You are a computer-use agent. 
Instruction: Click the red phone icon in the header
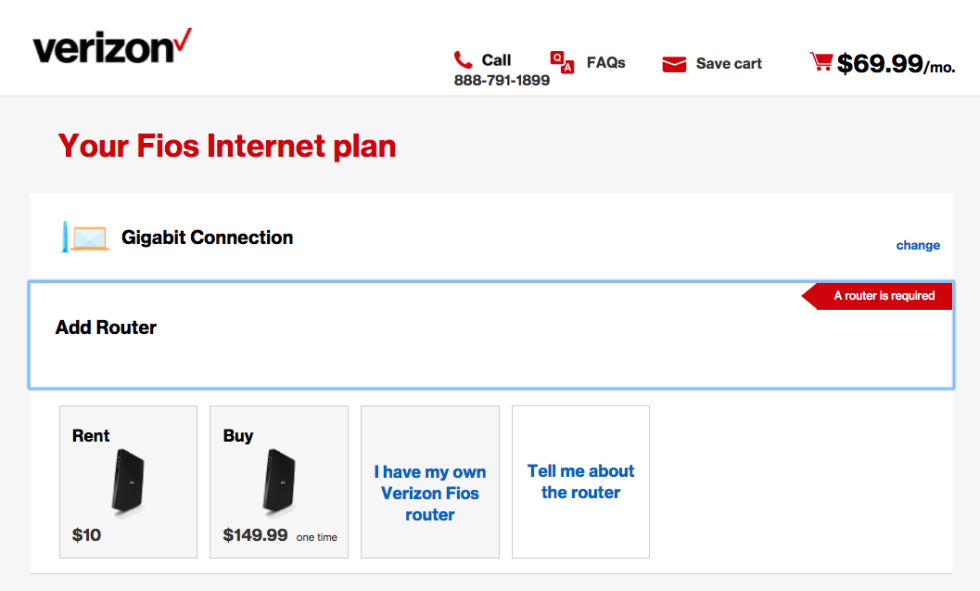coord(461,59)
